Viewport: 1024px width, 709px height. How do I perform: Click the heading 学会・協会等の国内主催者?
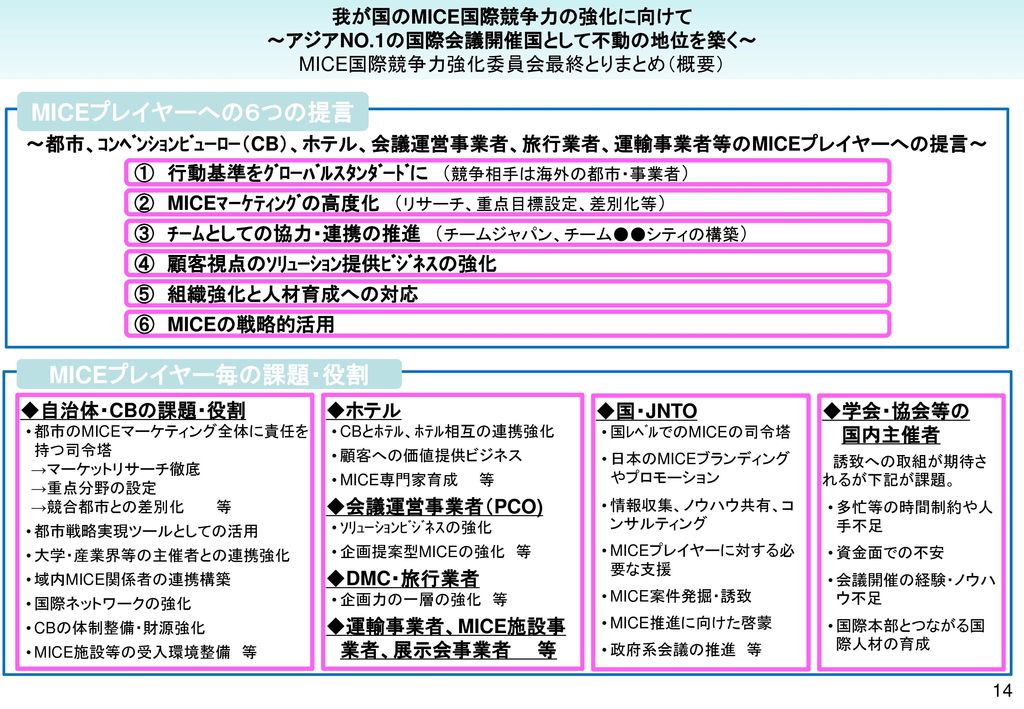pyautogui.click(x=896, y=422)
